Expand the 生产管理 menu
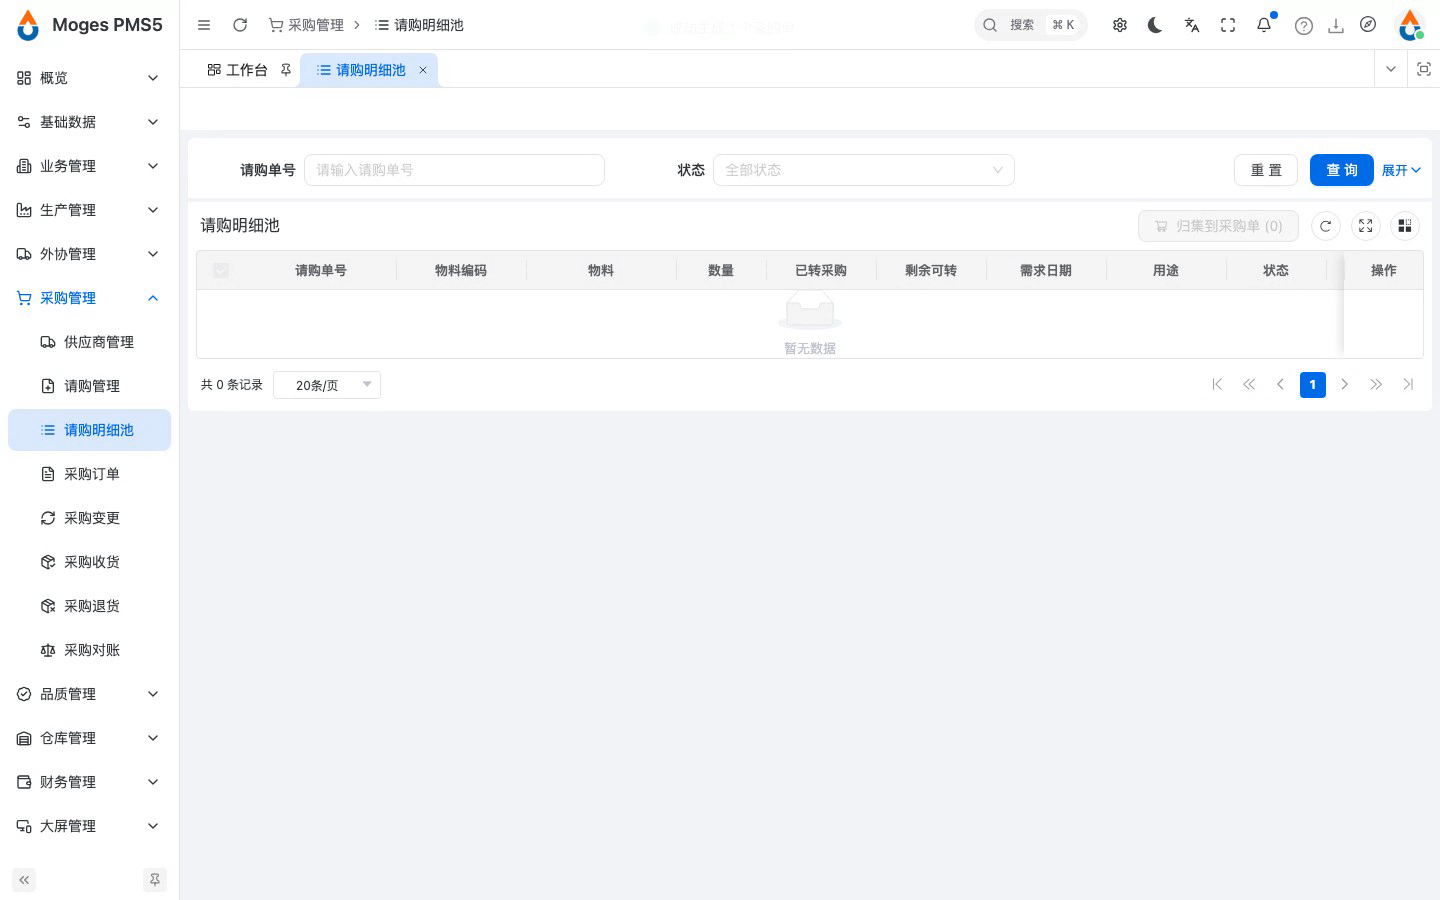The image size is (1440, 900). coord(89,210)
